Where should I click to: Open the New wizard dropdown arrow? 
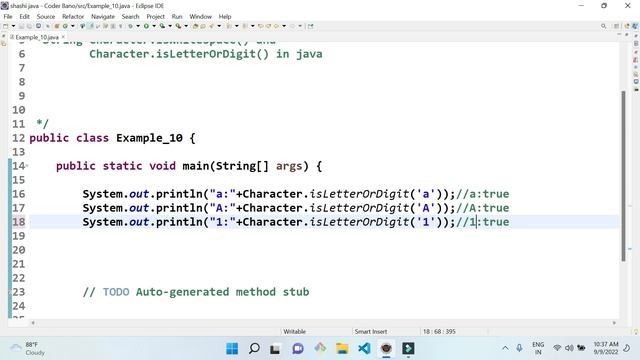[x=13, y=26]
